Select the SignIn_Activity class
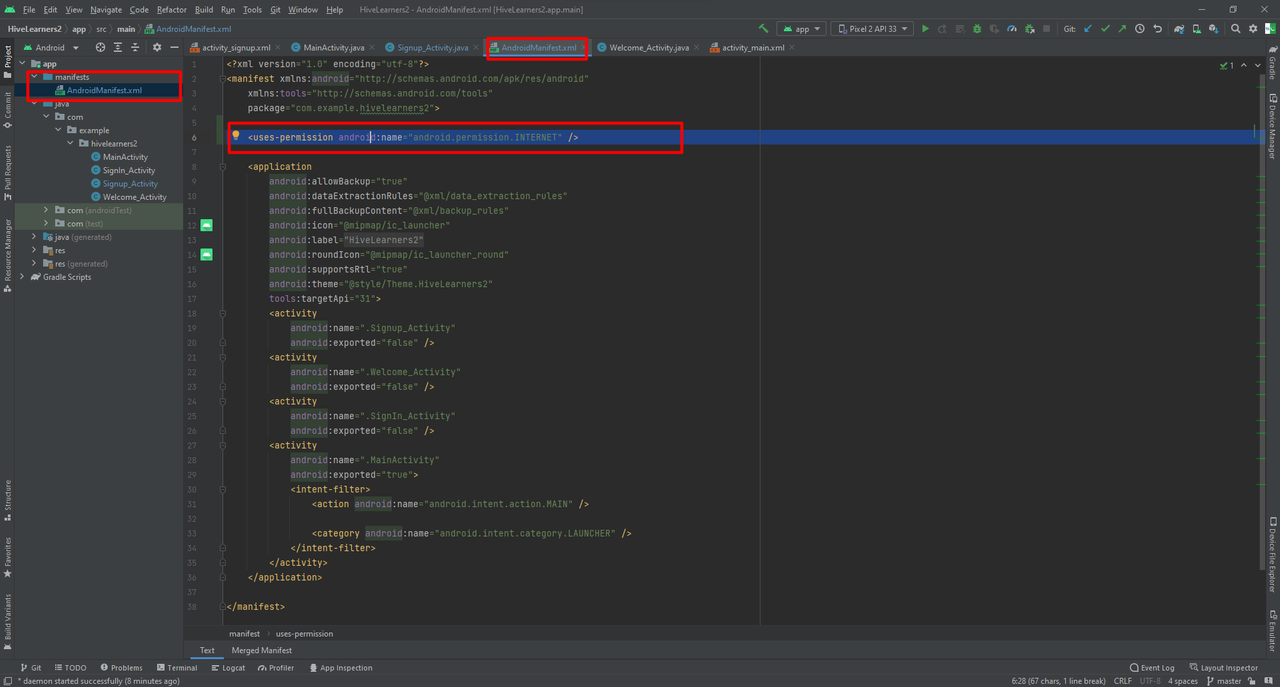 click(x=129, y=170)
